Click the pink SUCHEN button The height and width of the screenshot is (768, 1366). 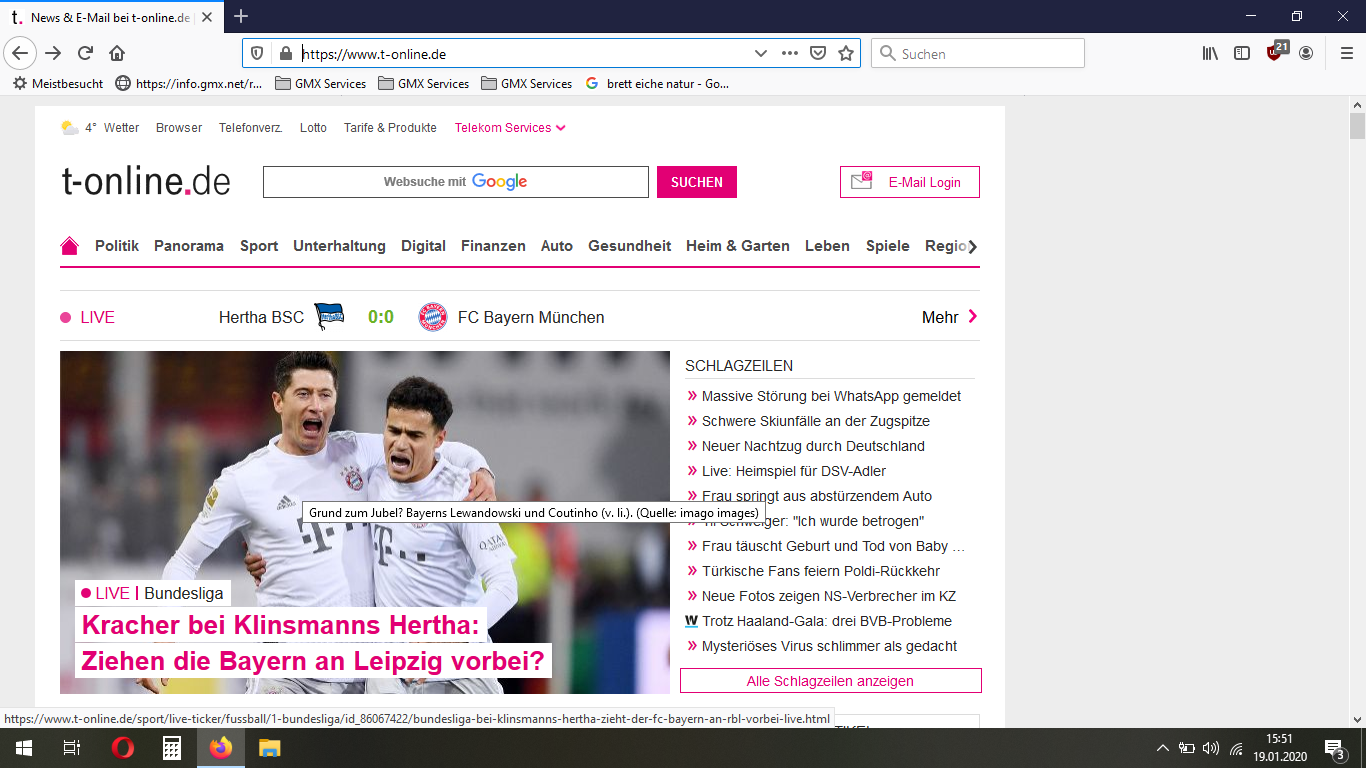(696, 182)
